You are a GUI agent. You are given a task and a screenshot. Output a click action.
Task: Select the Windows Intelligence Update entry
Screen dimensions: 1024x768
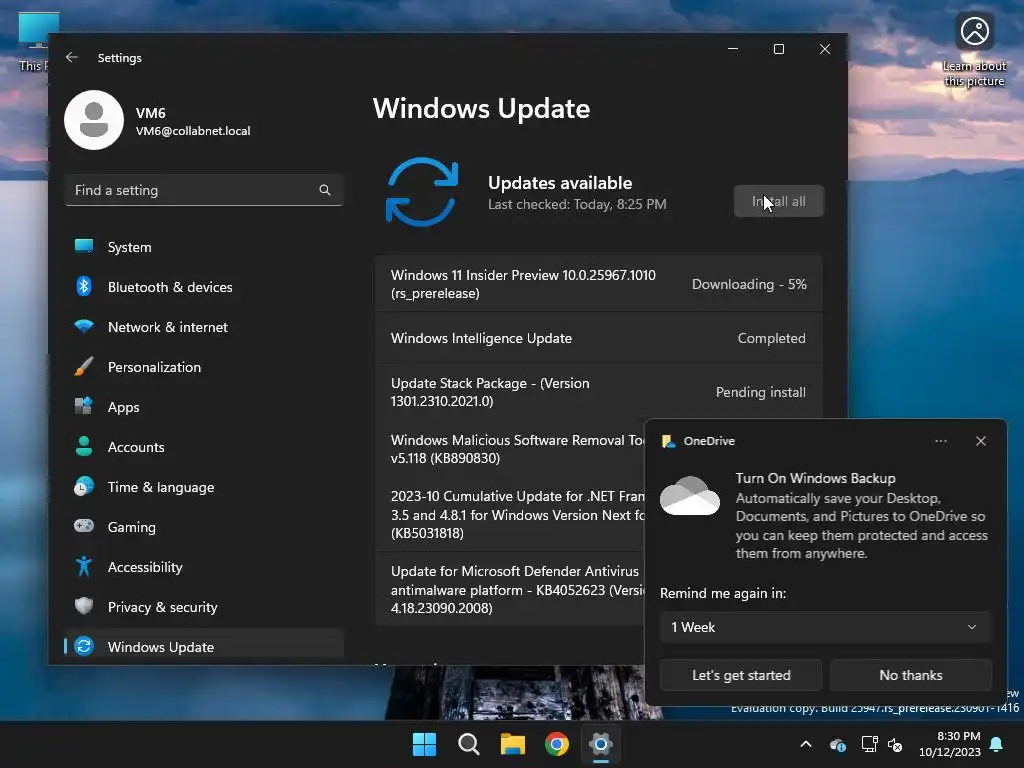[x=598, y=338]
